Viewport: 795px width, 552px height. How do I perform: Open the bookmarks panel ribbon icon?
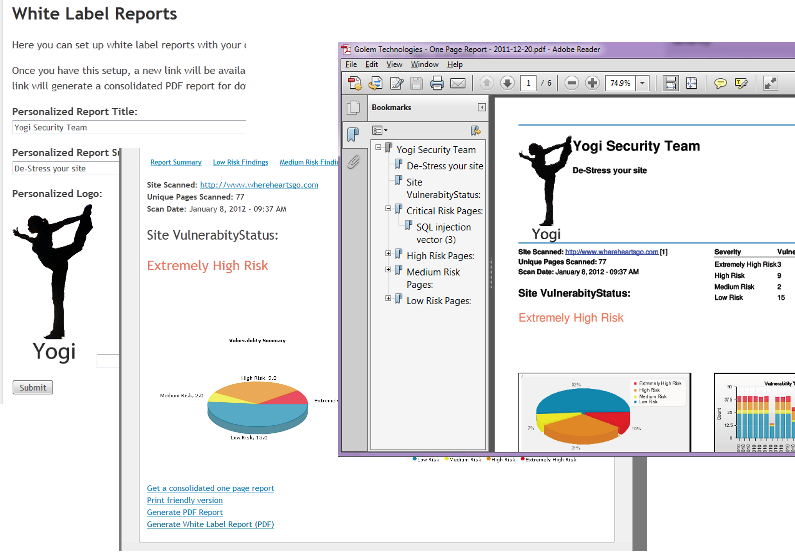point(353,134)
